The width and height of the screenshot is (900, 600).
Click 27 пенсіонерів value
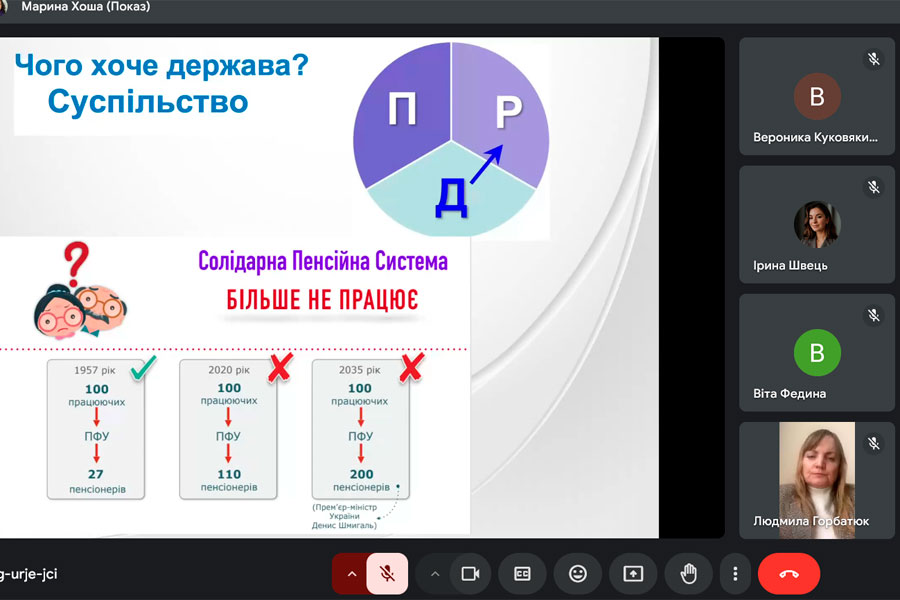pos(97,481)
